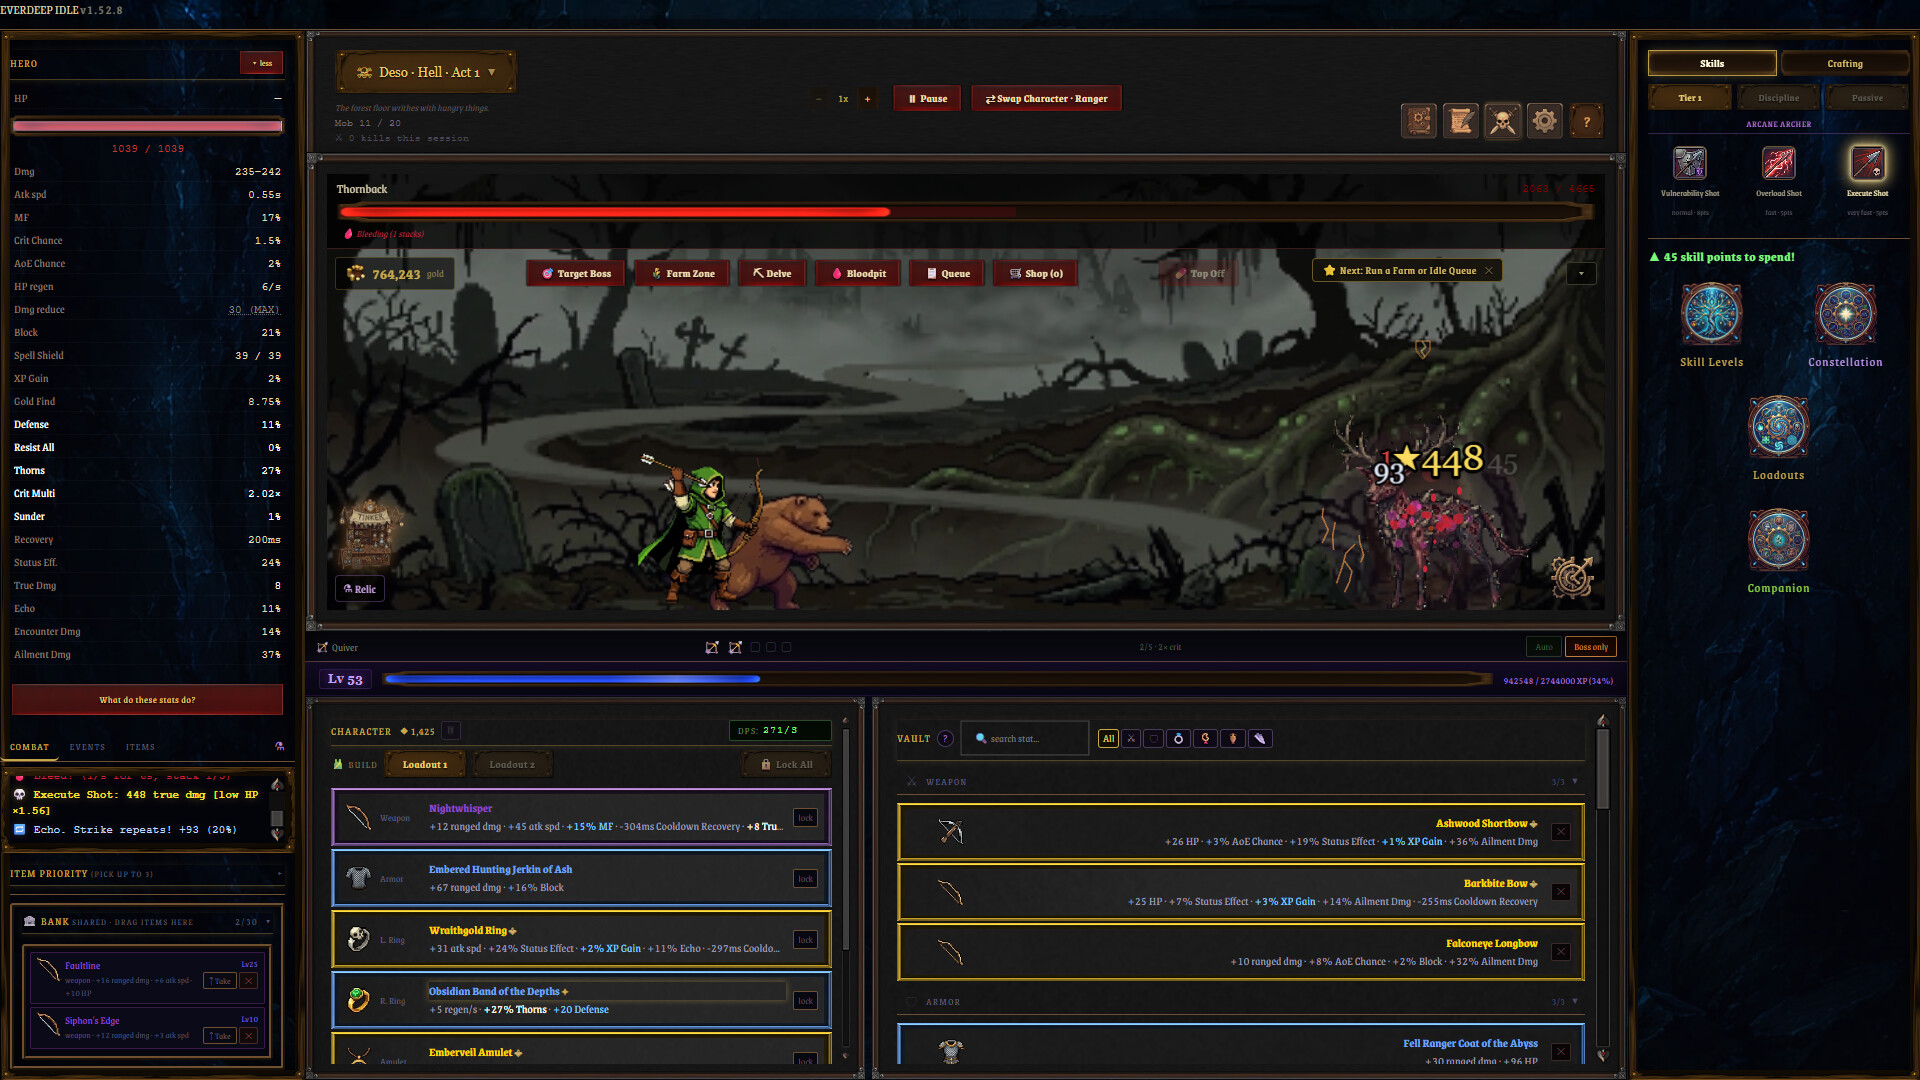
Task: Switch to the Discipline skill tab
Action: pyautogui.click(x=1778, y=98)
